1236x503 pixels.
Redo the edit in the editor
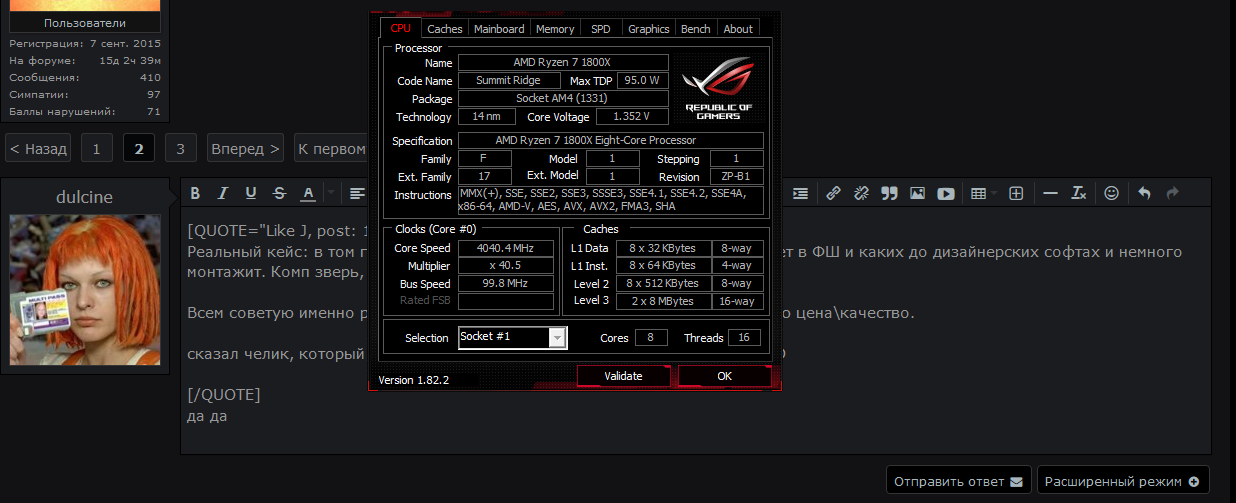click(1172, 193)
